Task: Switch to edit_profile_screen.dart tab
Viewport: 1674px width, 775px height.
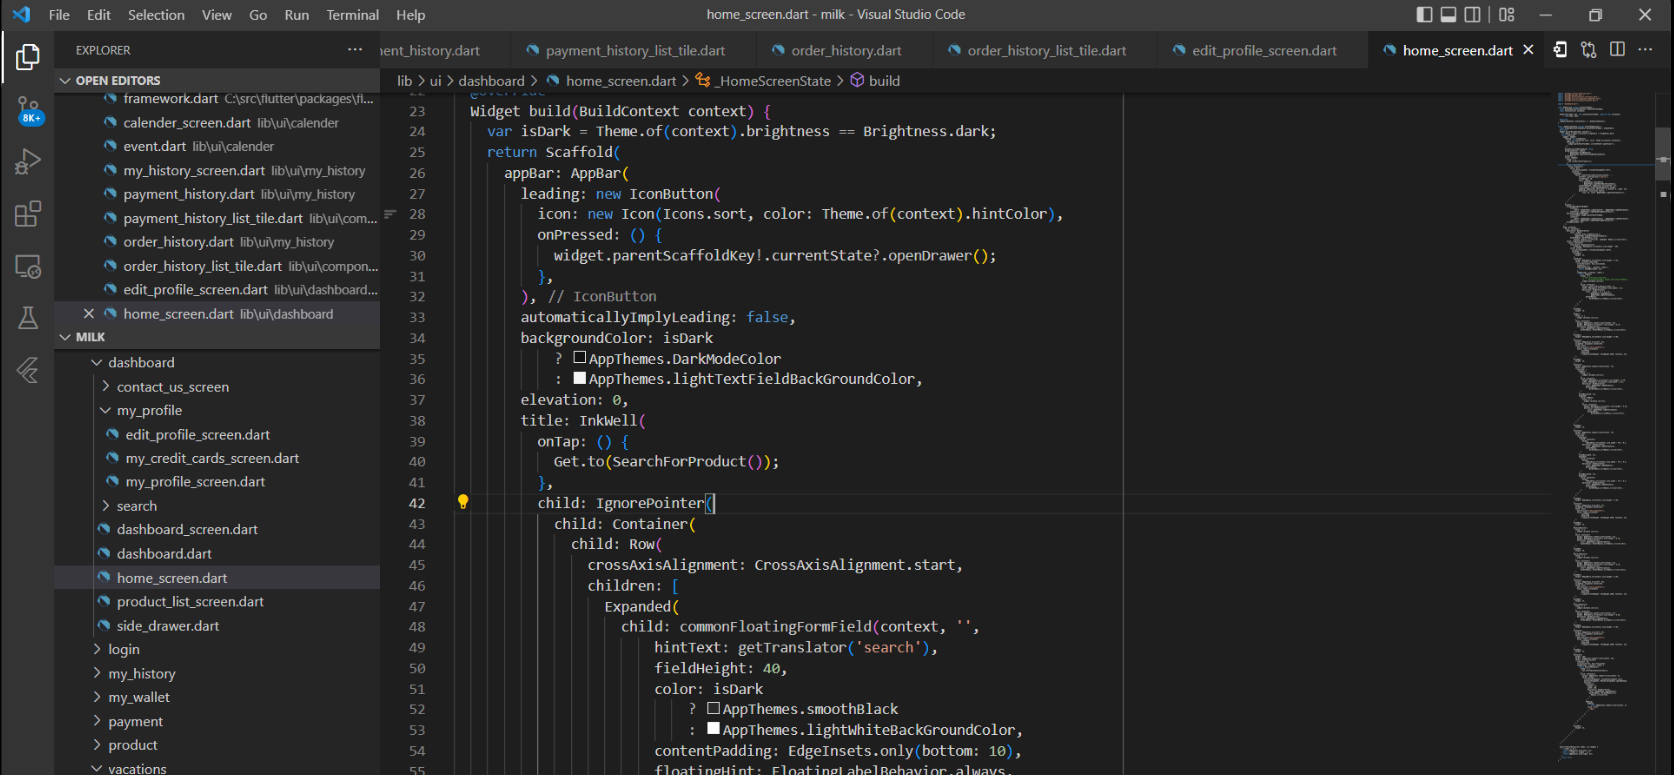Action: (x=1264, y=50)
